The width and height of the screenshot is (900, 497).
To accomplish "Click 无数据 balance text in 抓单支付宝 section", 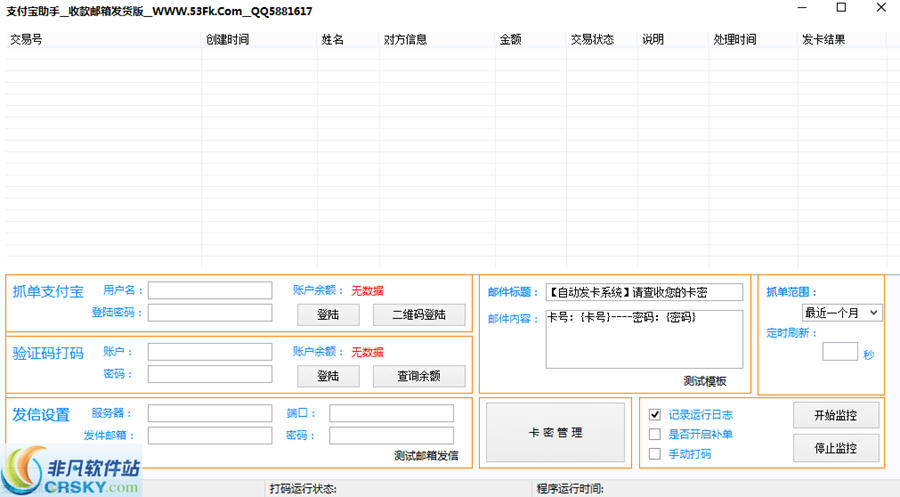I will (x=367, y=291).
